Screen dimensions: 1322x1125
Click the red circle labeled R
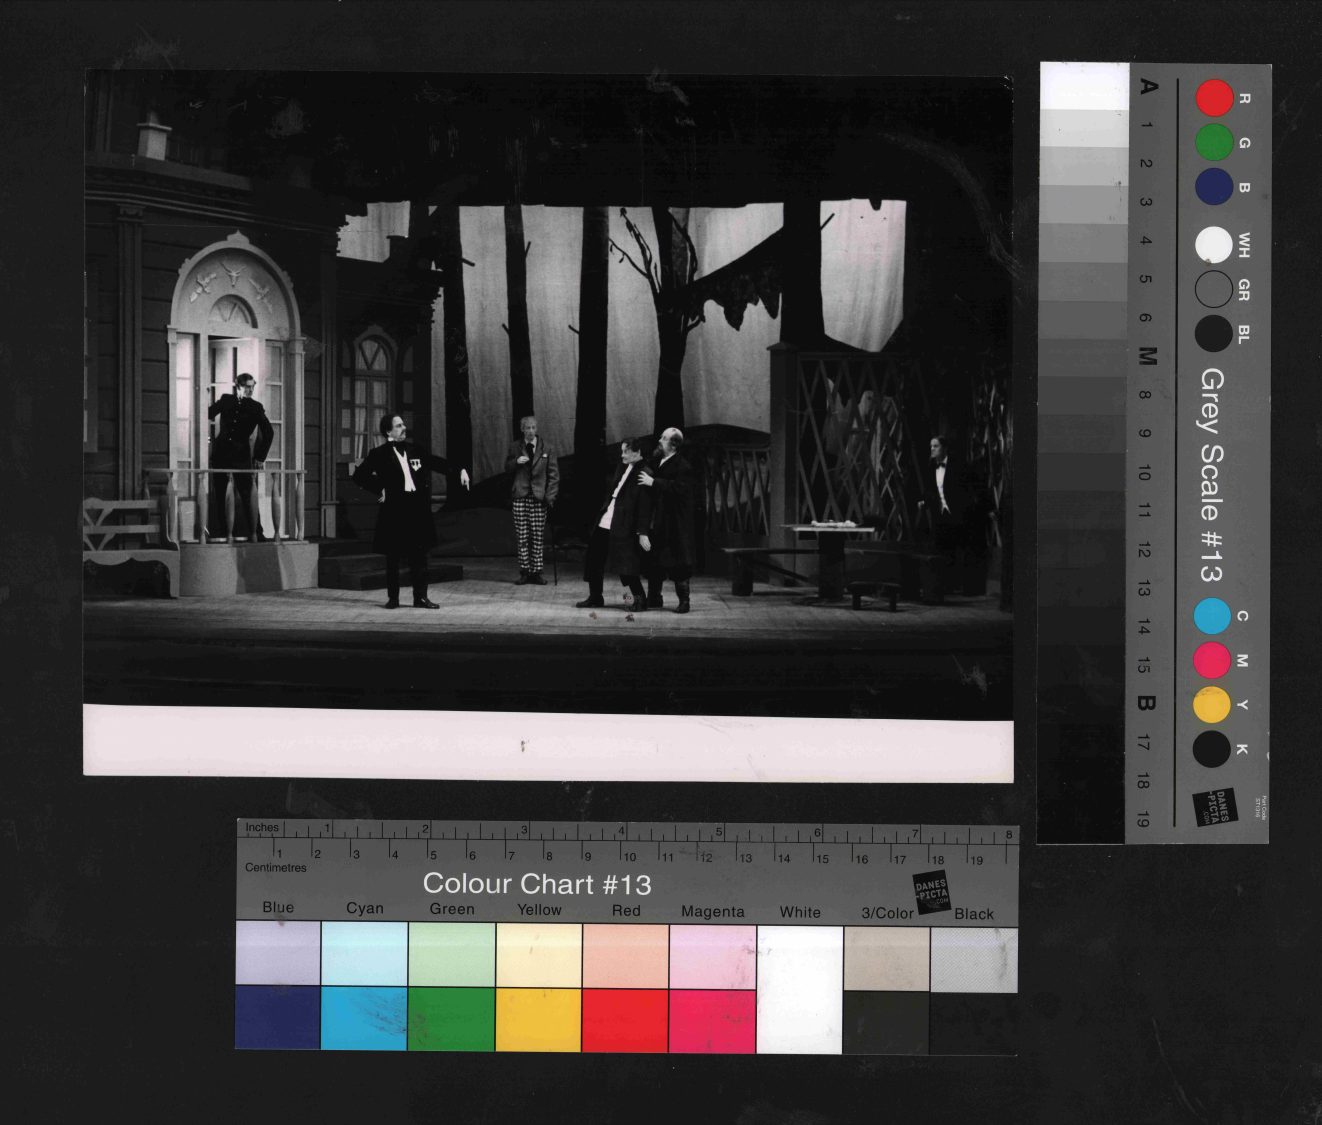[1215, 98]
